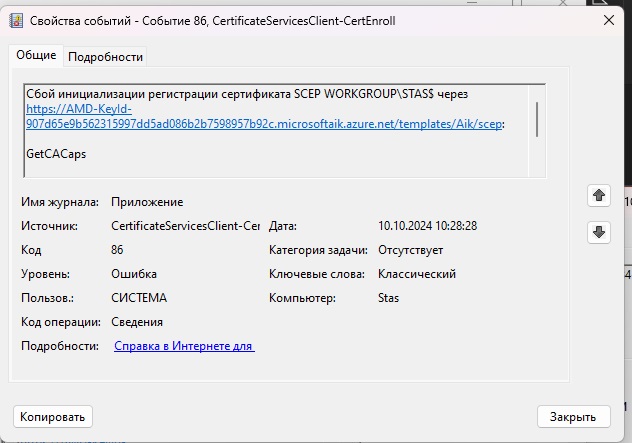This screenshot has width=632, height=443.
Task: Click the Закрыть button
Action: click(x=573, y=416)
